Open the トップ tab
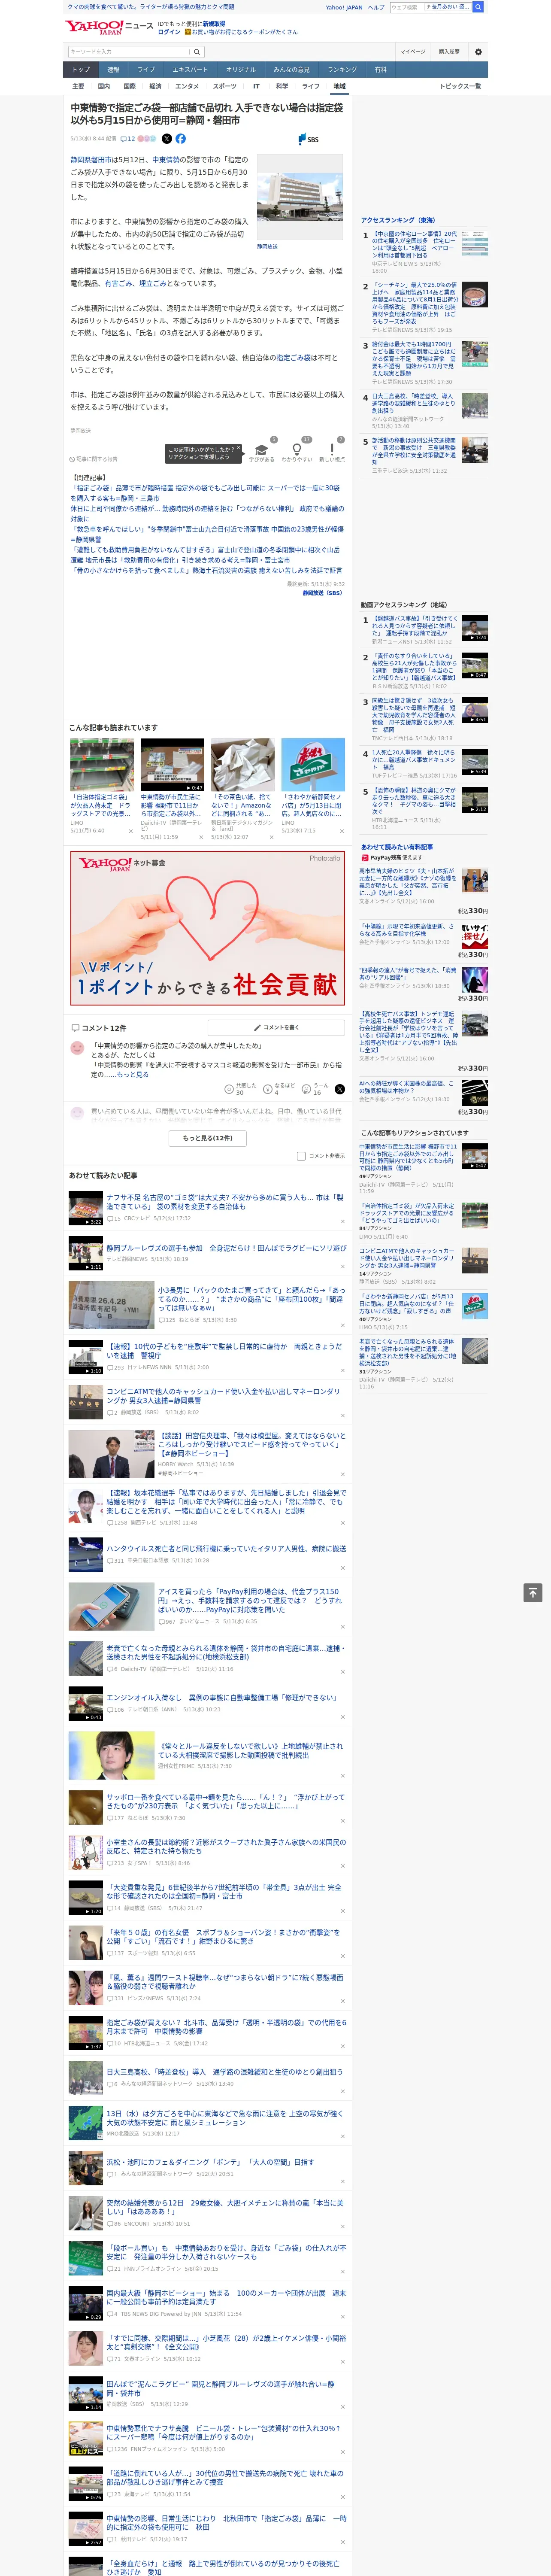 [81, 70]
